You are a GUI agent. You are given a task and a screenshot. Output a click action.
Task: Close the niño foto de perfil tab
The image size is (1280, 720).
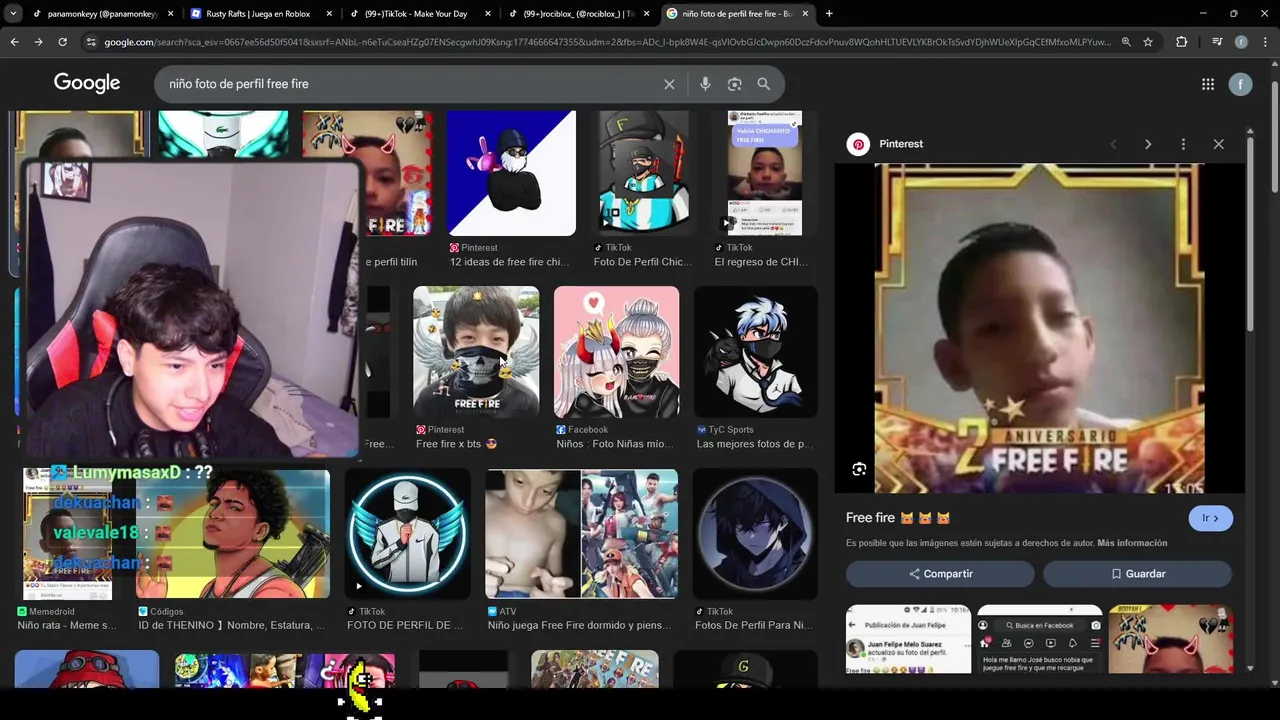click(805, 14)
